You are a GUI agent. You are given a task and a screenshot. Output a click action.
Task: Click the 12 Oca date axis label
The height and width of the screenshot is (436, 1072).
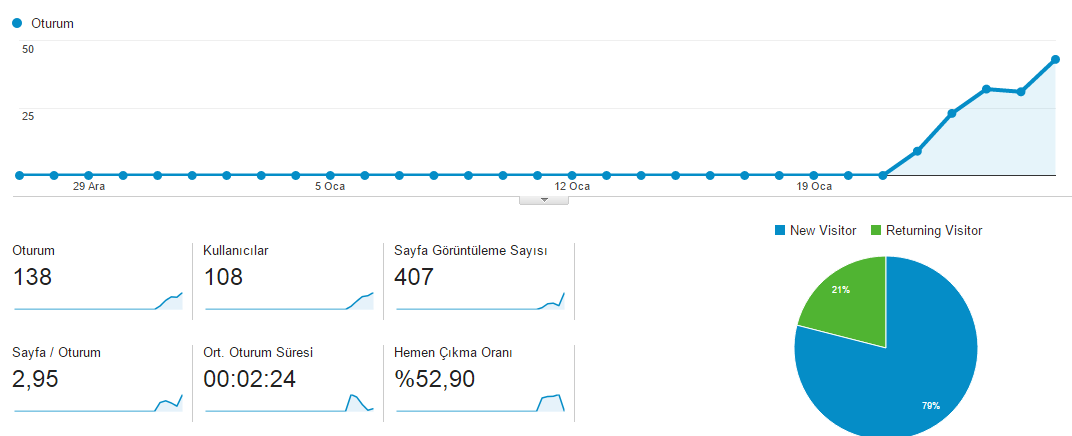pos(572,187)
